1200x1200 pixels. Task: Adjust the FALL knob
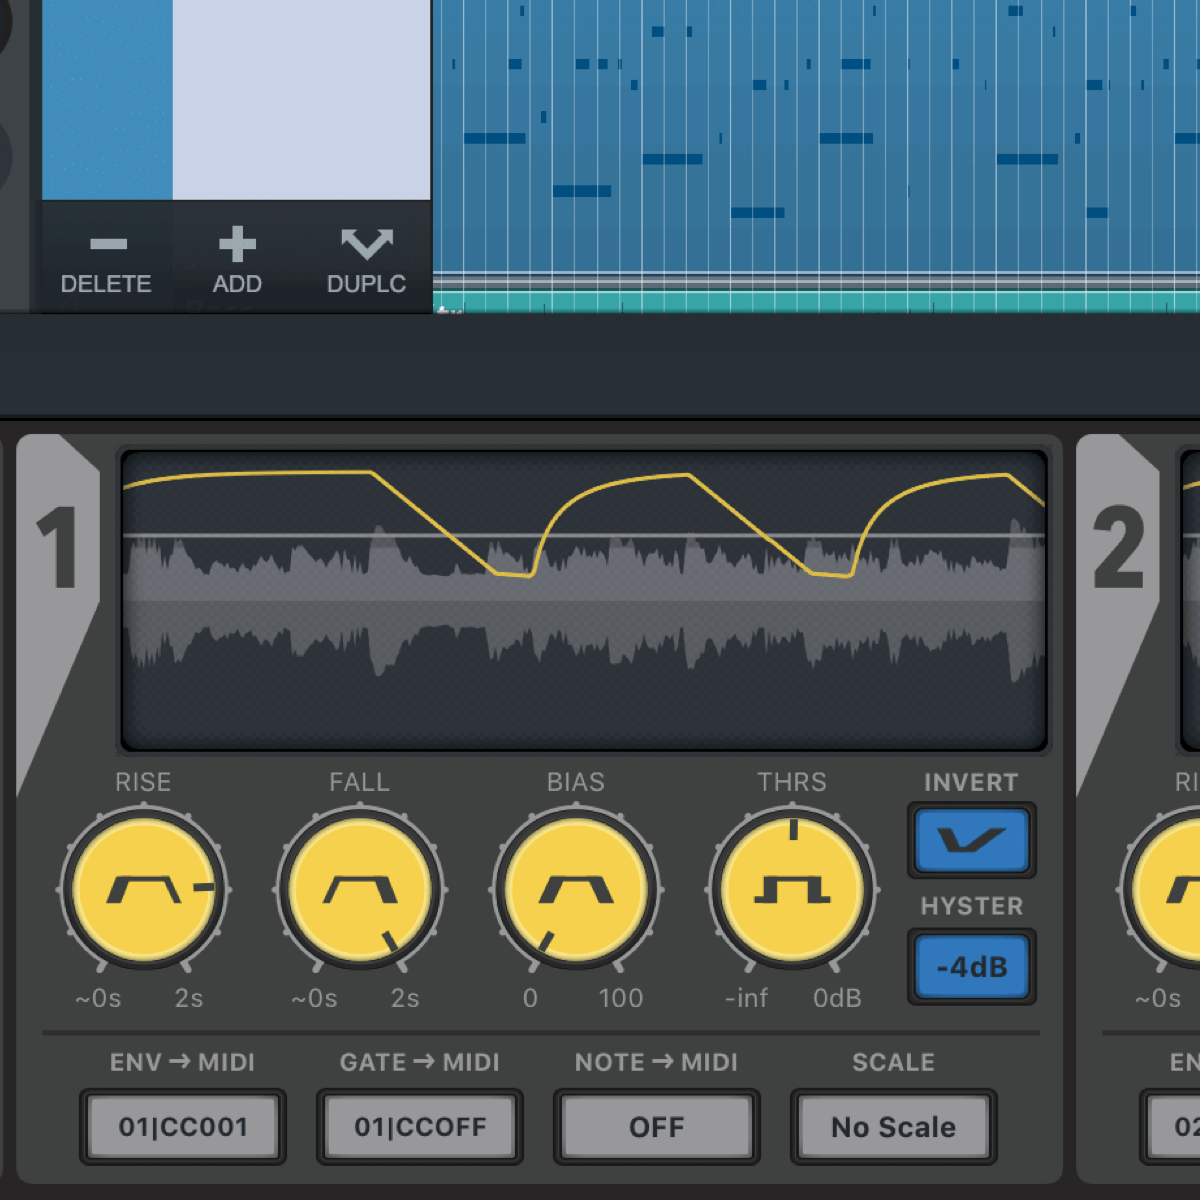pos(360,889)
